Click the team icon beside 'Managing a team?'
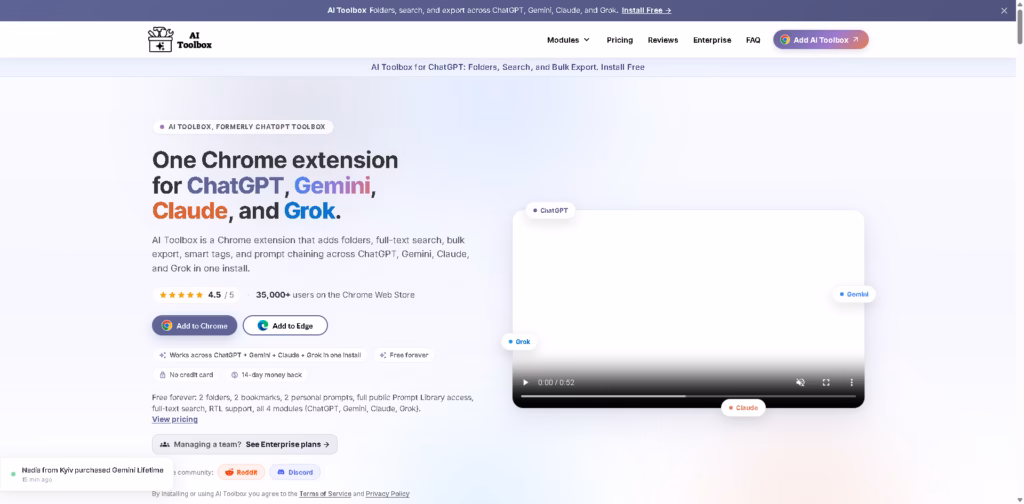Viewport: 1024px width, 504px height. pyautogui.click(x=165, y=445)
